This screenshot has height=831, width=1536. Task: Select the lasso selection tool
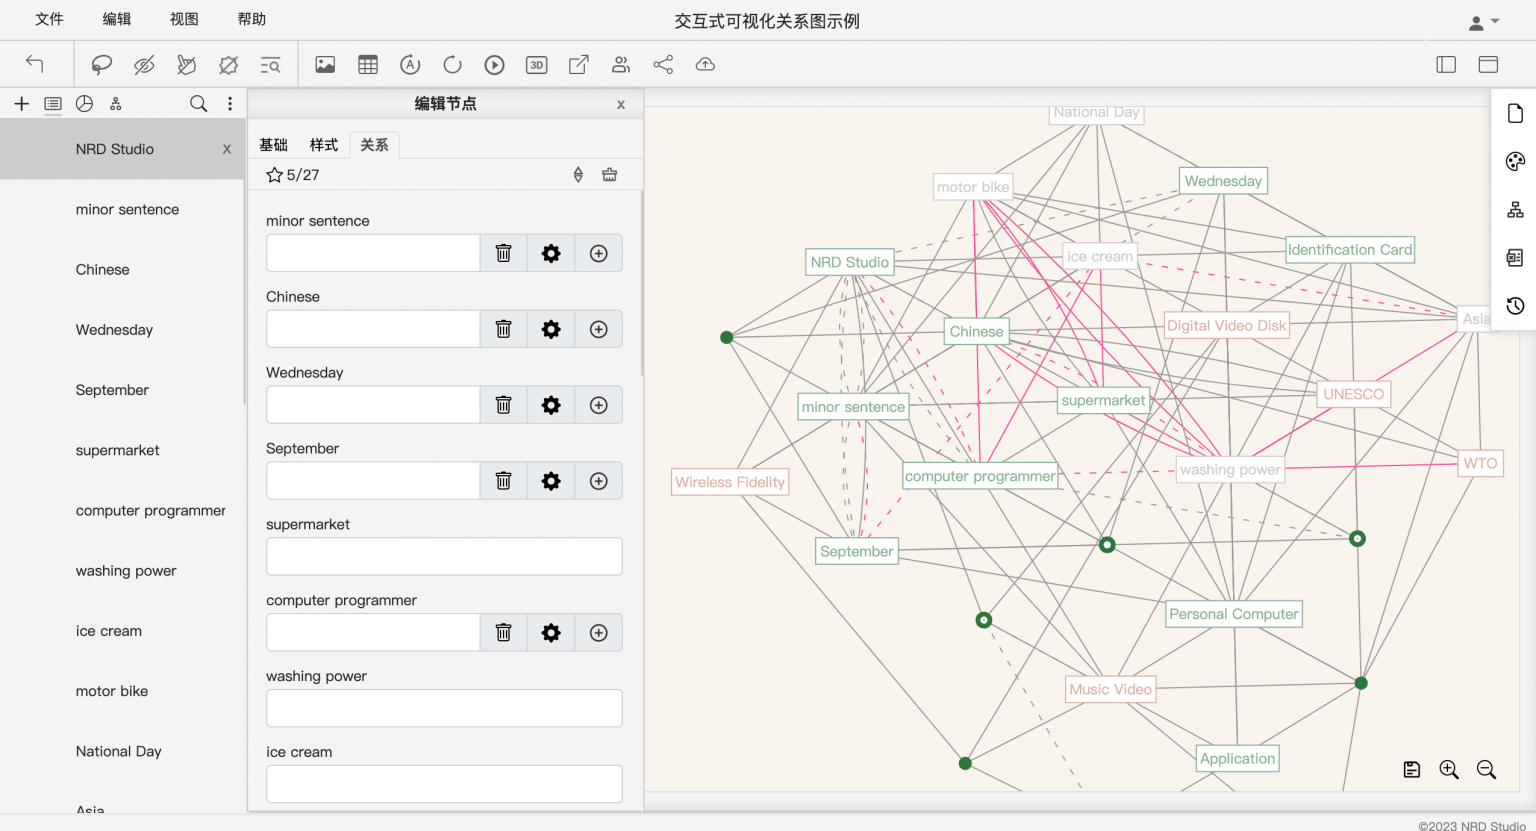click(101, 65)
